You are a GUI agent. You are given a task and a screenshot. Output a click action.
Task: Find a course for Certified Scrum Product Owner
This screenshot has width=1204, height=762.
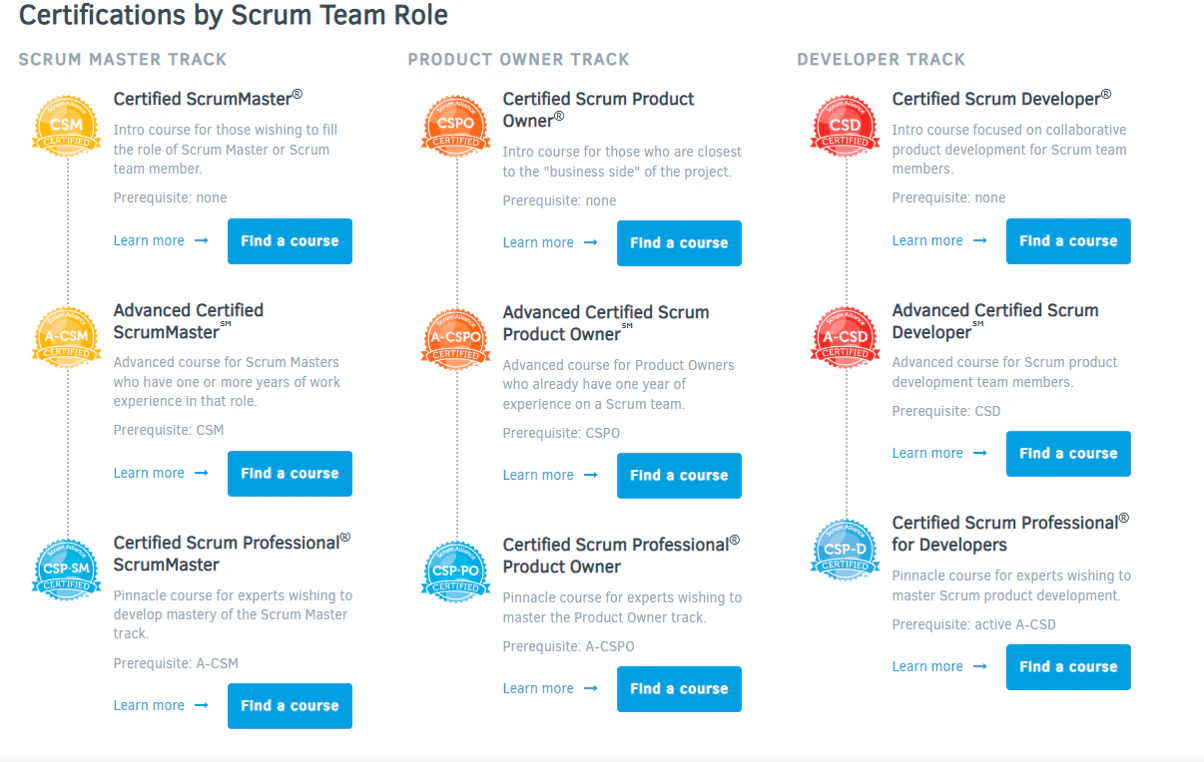(x=679, y=243)
